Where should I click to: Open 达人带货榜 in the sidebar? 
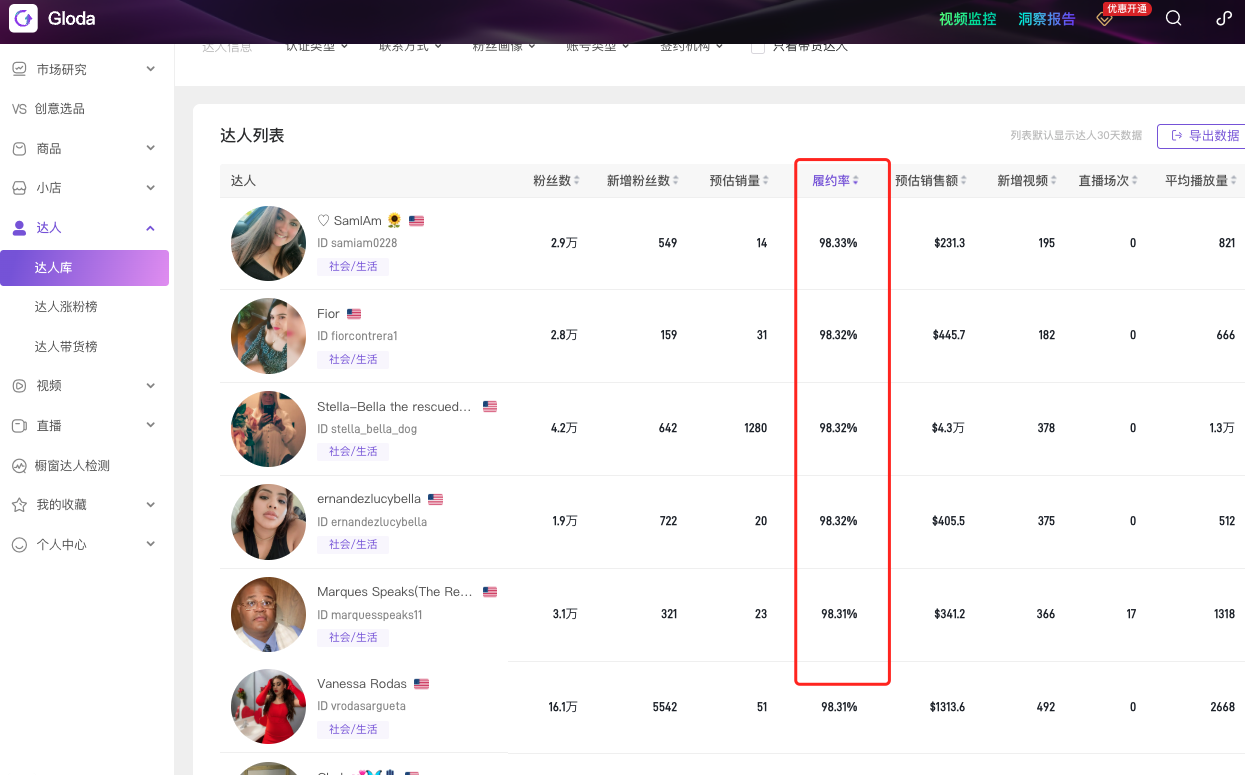(66, 347)
